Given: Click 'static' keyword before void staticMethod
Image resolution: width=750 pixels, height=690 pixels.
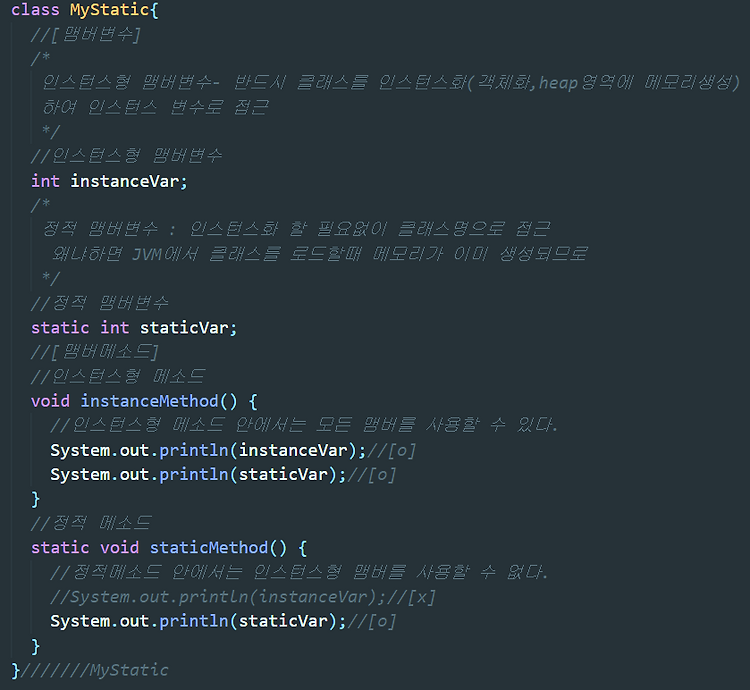Looking at the screenshot, I should click(60, 548).
